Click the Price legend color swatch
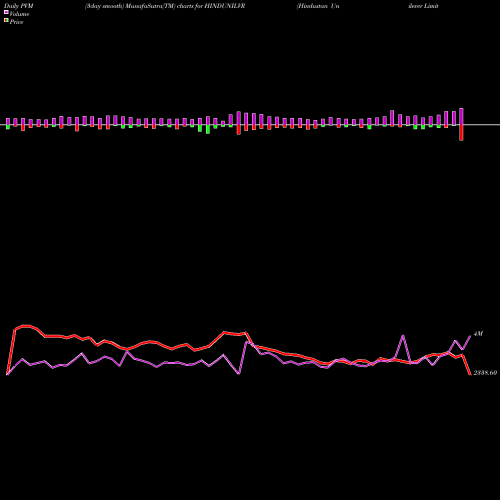 pyautogui.click(x=6, y=21)
